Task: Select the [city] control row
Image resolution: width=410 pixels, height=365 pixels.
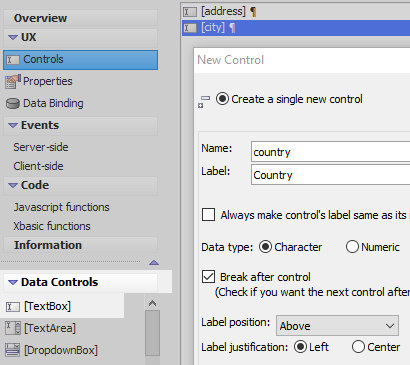Action: pos(296,28)
